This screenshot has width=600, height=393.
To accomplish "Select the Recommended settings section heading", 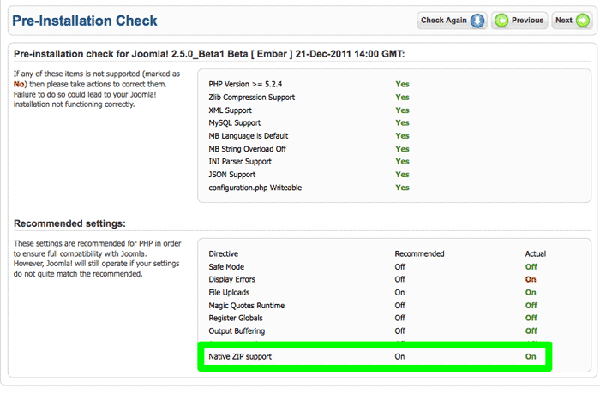I will [x=70, y=223].
